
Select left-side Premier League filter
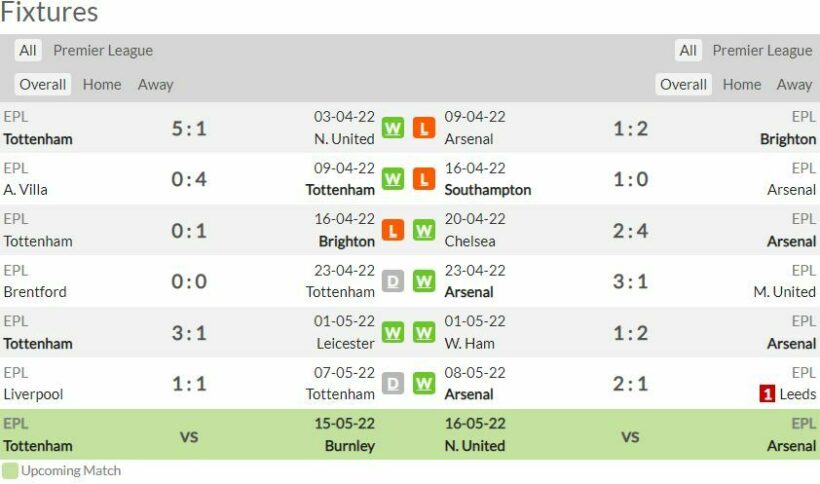click(x=103, y=50)
